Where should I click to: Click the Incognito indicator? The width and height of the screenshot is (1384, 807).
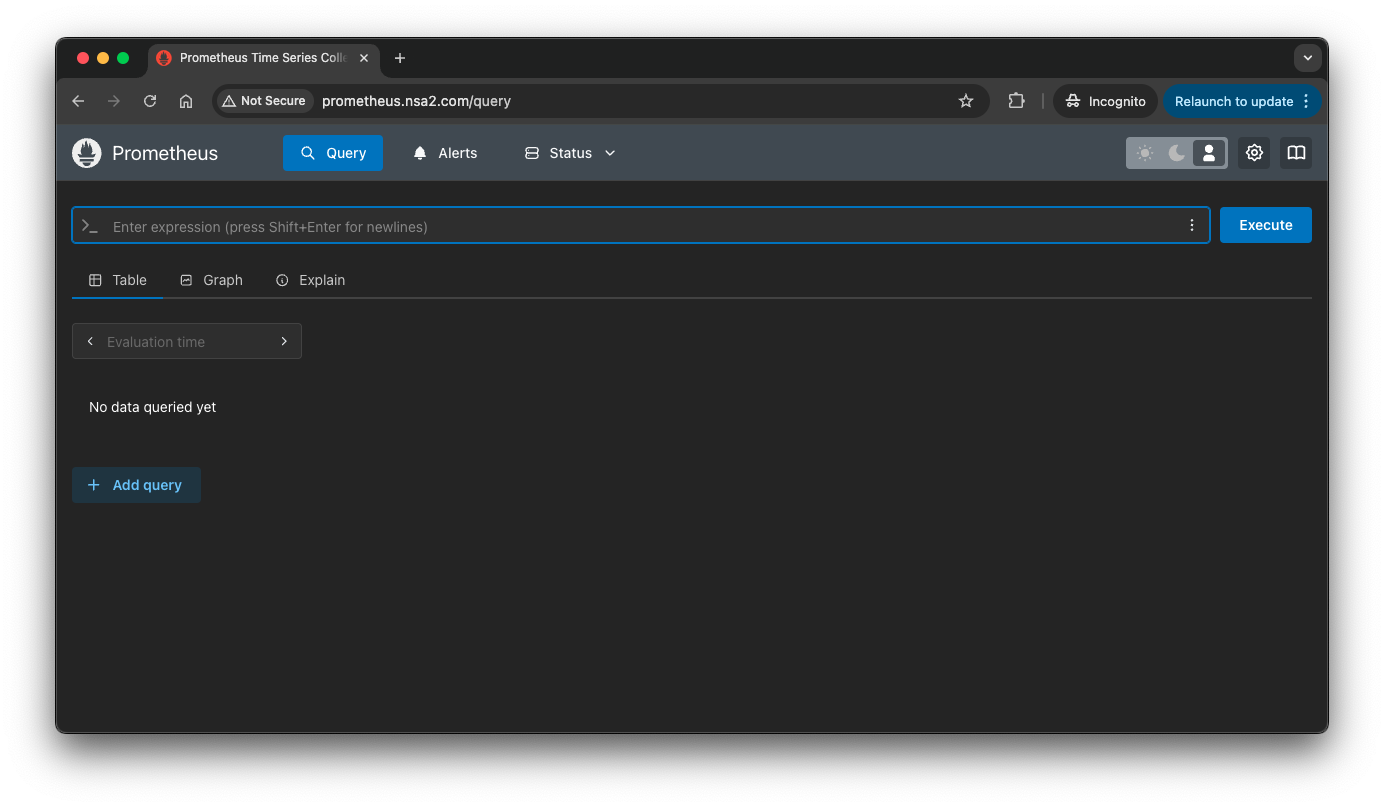[1105, 101]
